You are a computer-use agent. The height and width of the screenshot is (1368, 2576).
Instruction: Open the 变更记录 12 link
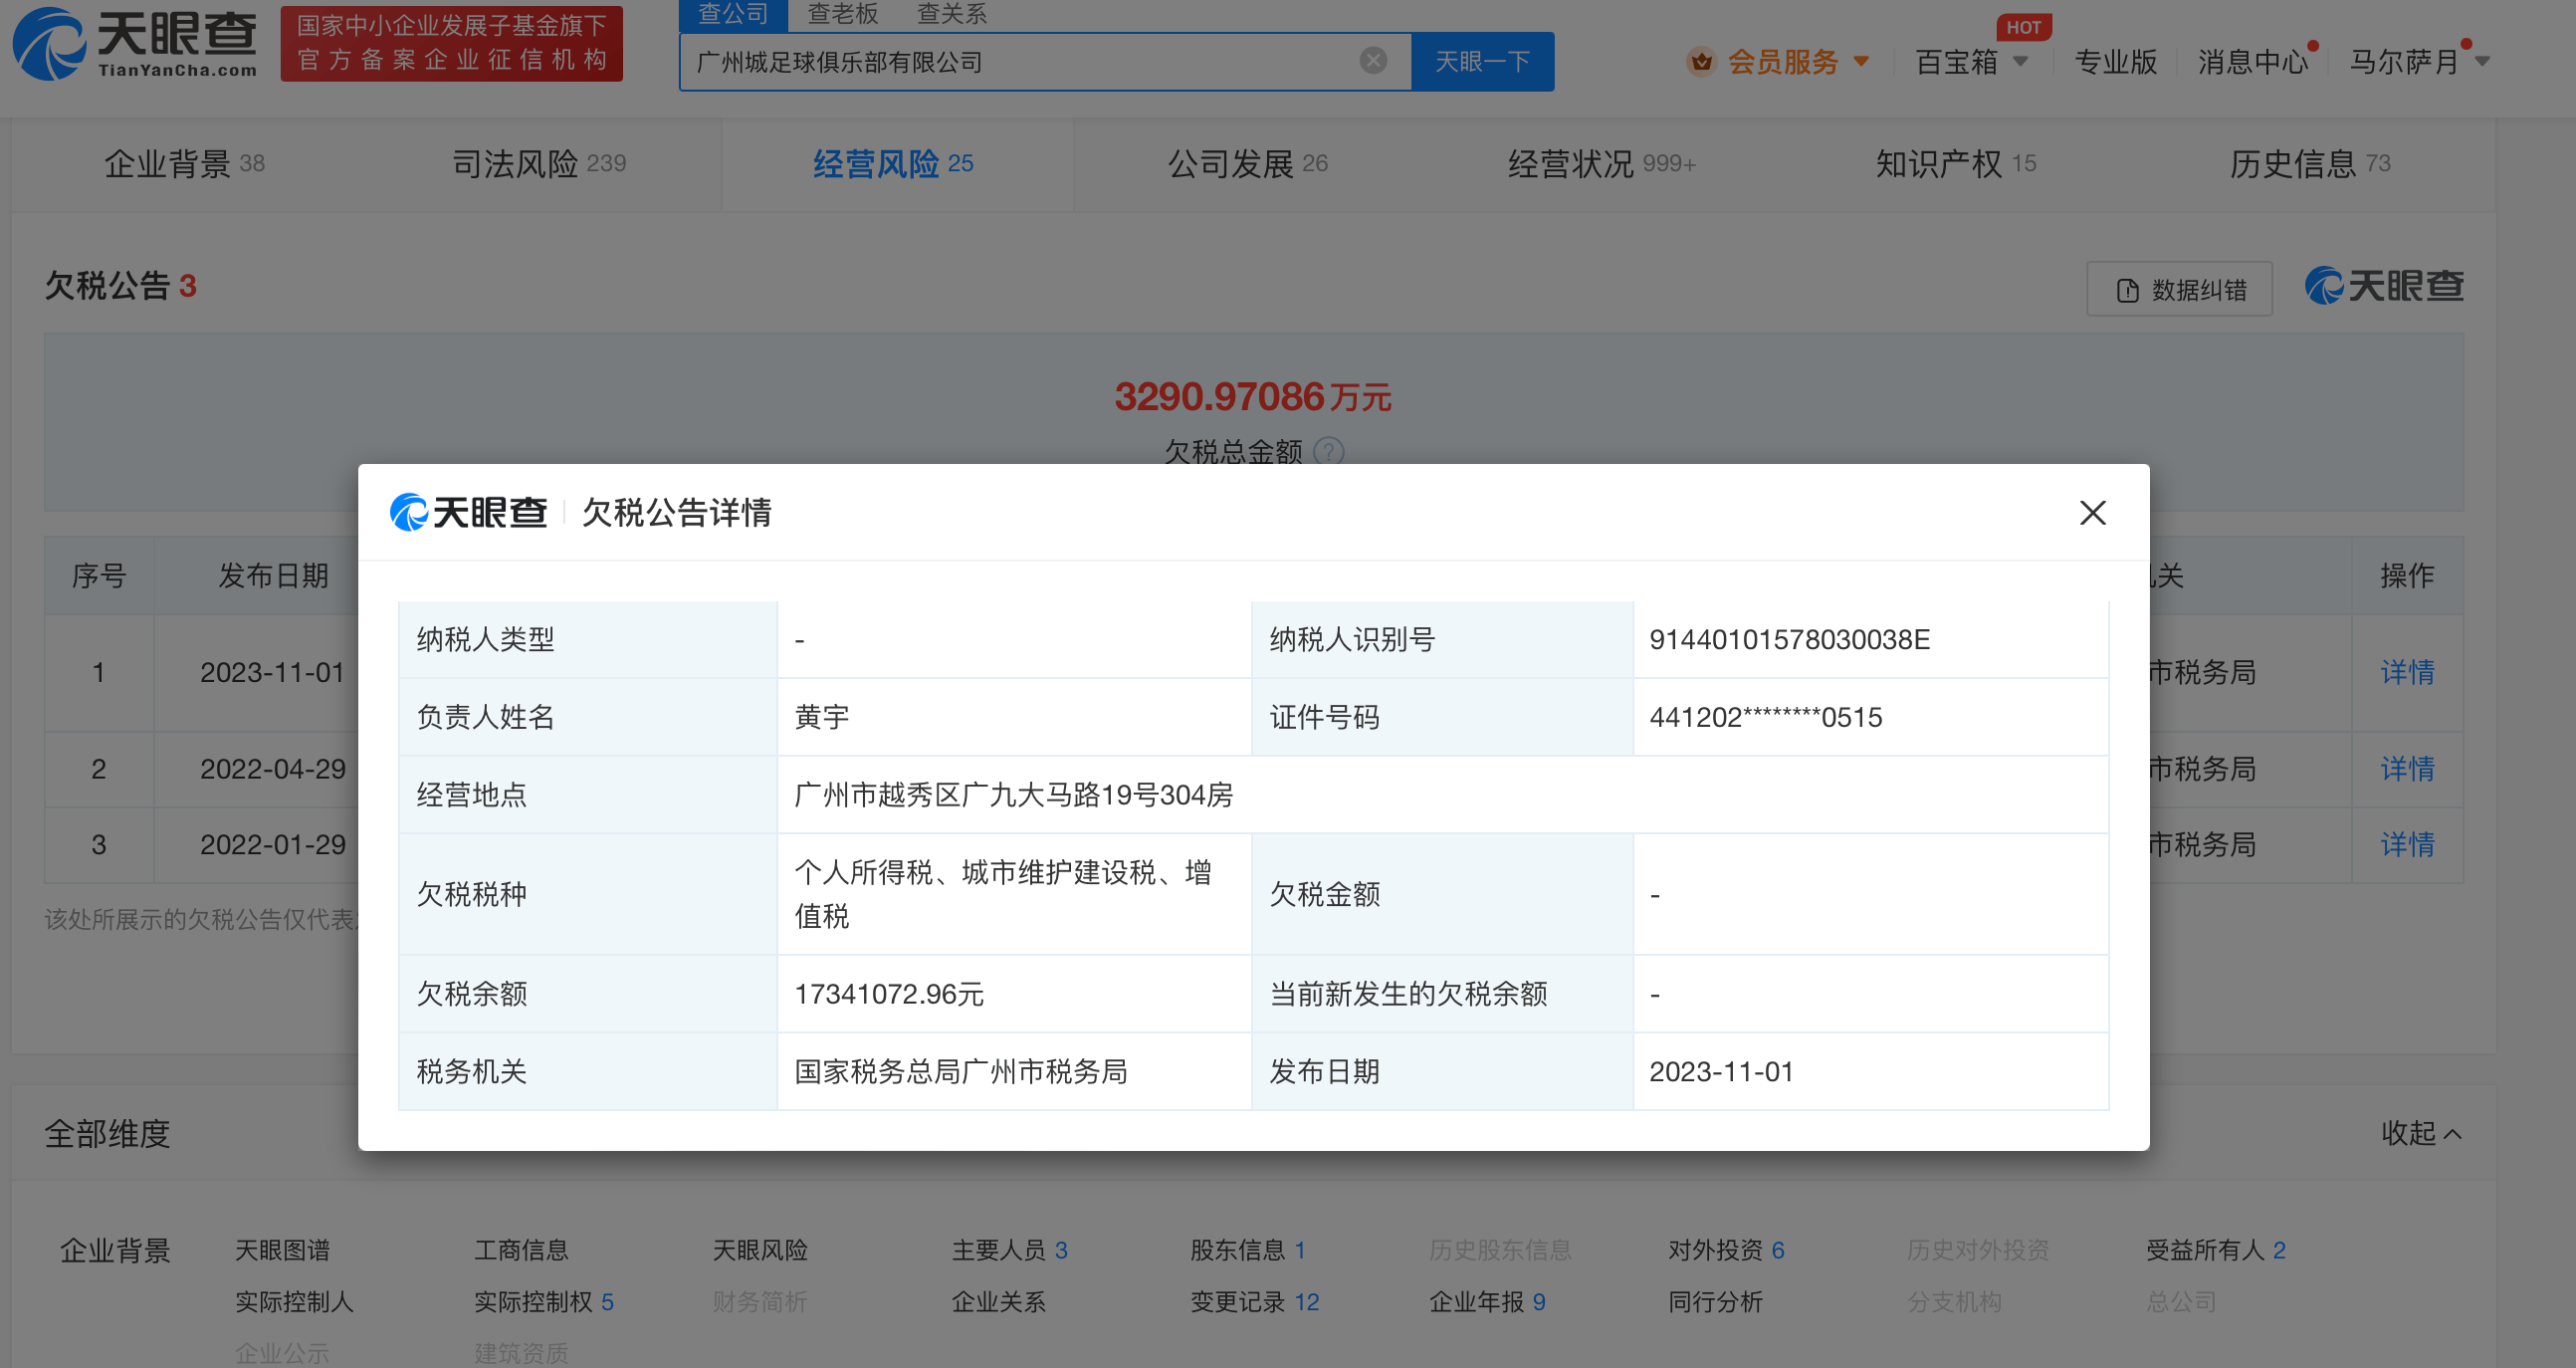pos(1255,1302)
